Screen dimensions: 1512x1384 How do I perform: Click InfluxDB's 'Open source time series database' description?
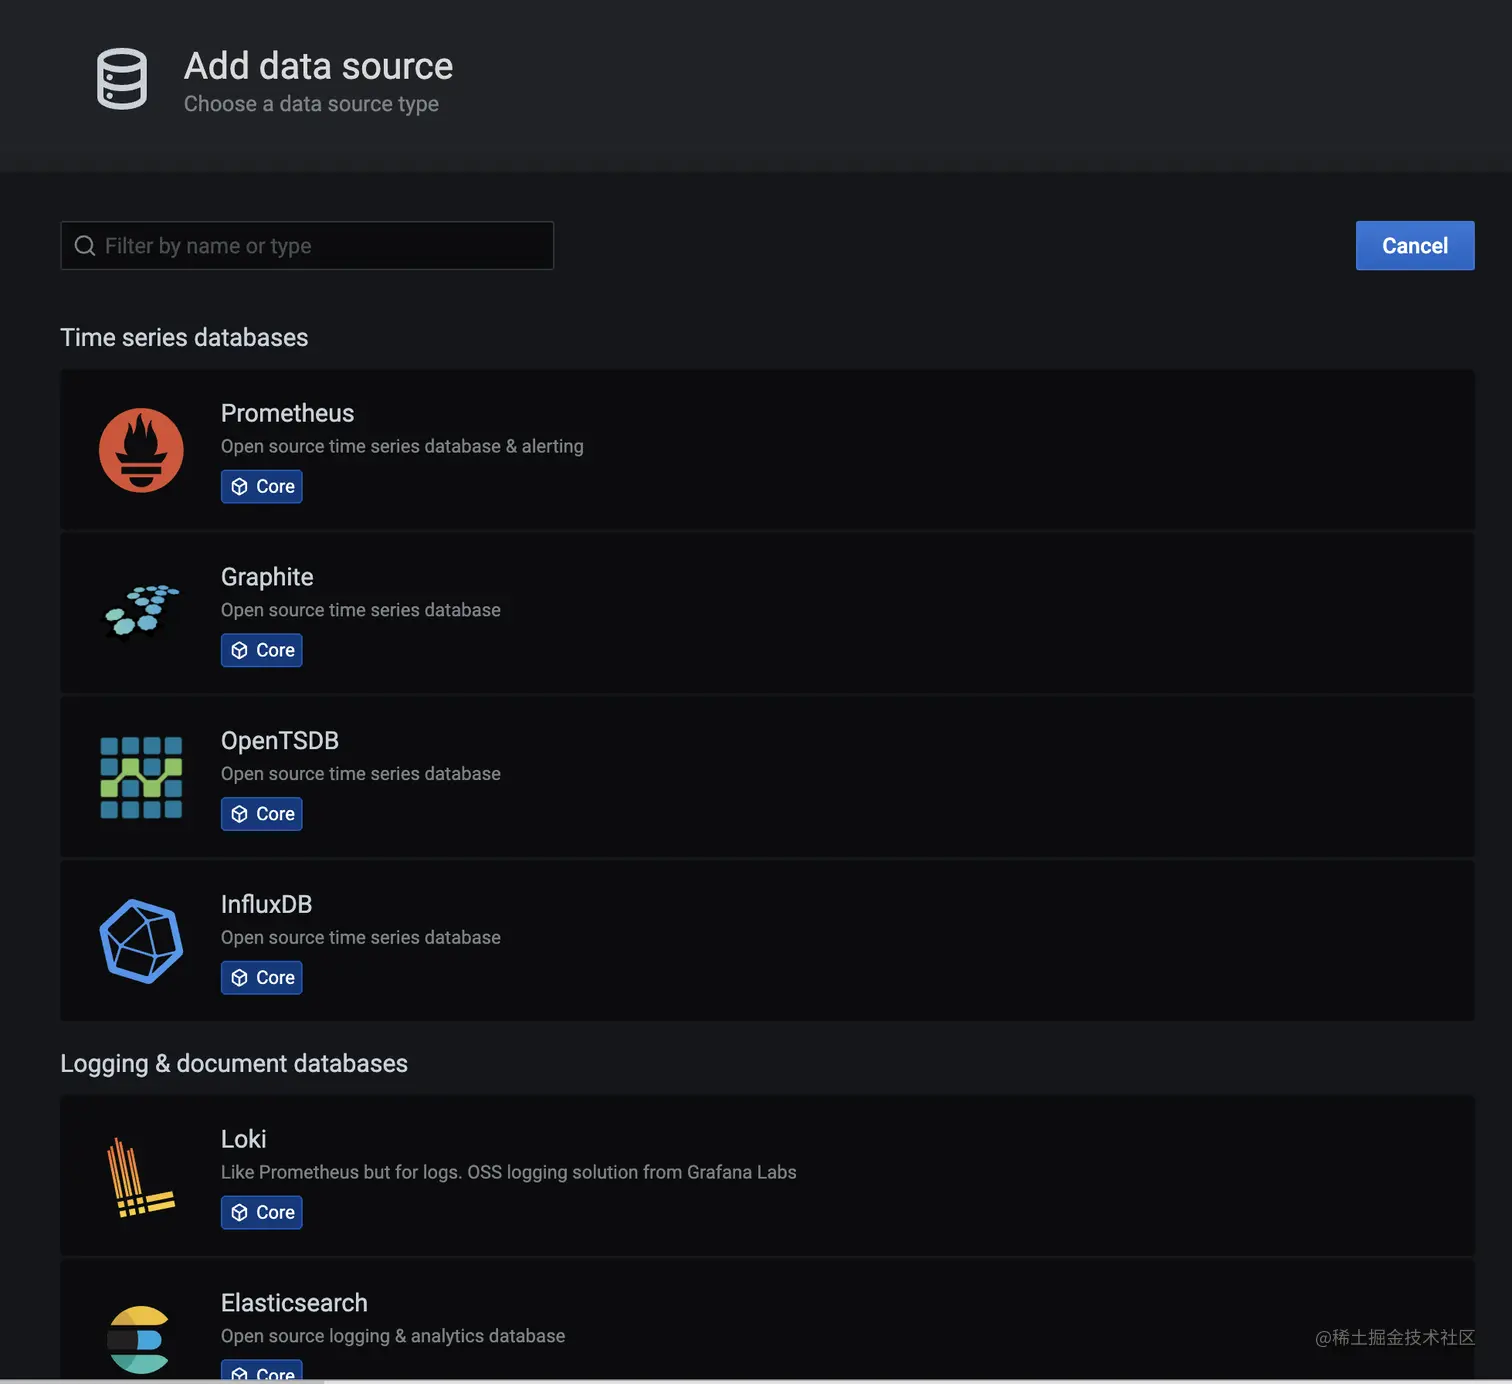(361, 937)
